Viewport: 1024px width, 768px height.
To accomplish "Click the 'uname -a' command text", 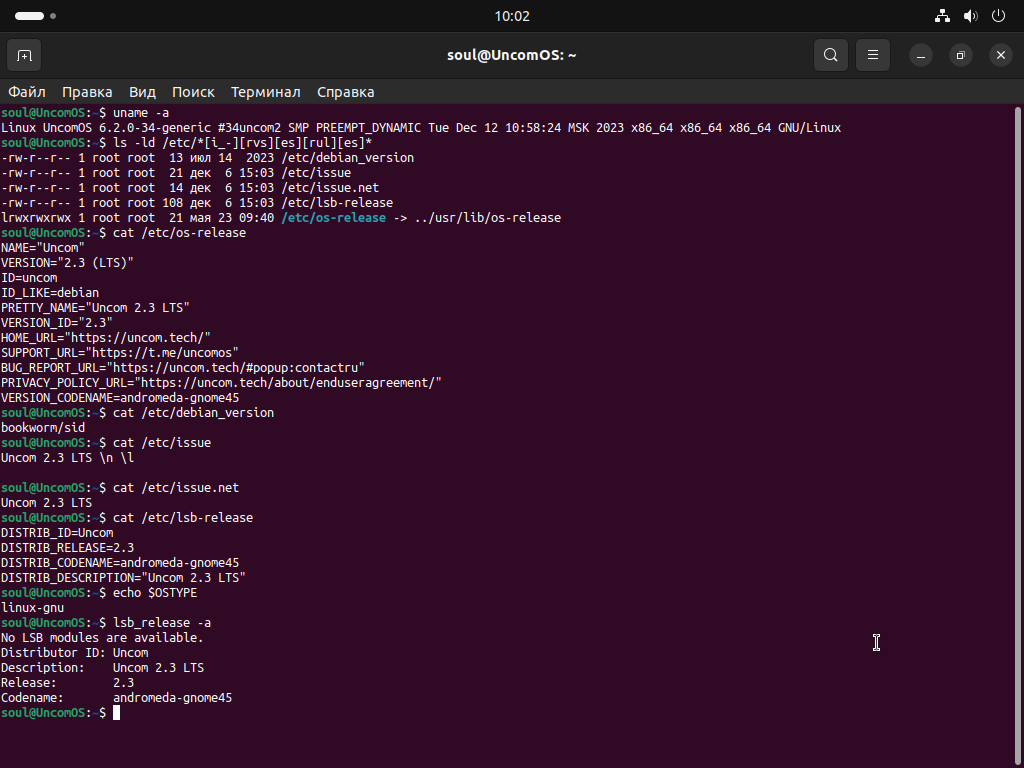I will pyautogui.click(x=141, y=112).
